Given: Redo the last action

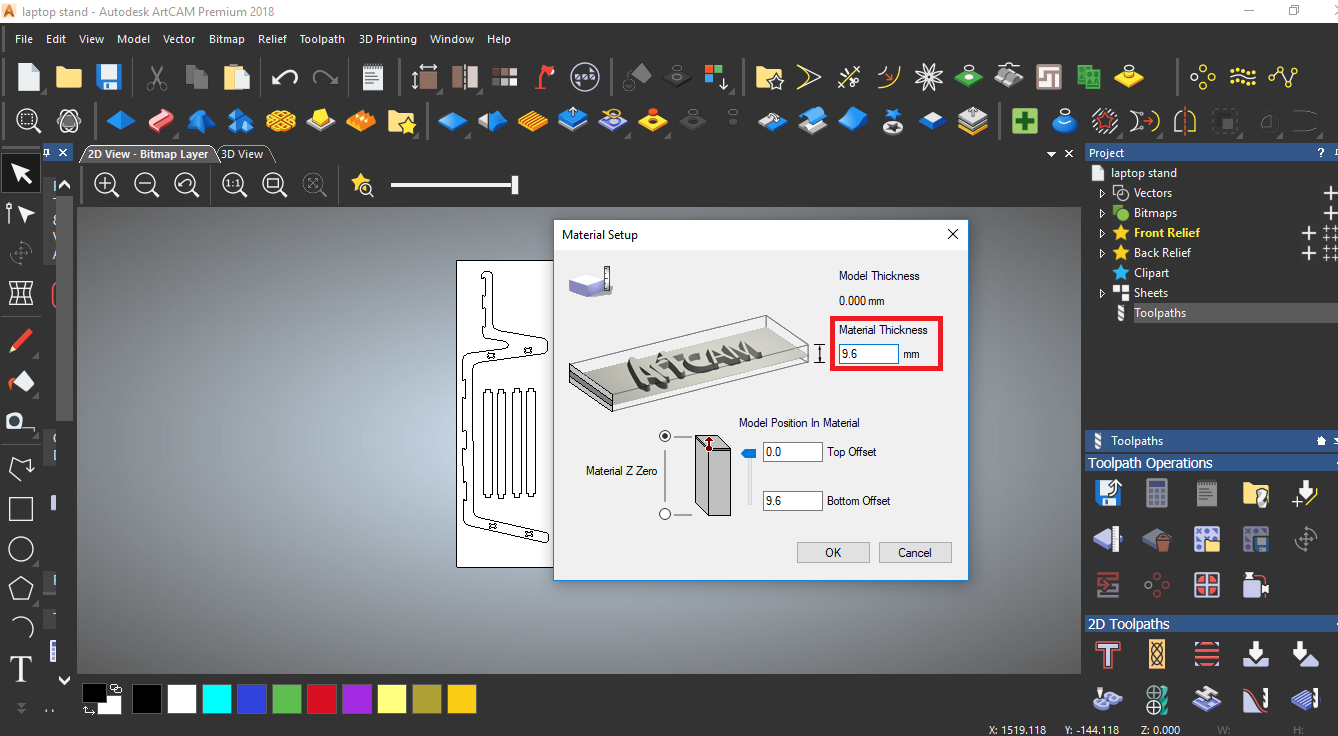Looking at the screenshot, I should [325, 77].
